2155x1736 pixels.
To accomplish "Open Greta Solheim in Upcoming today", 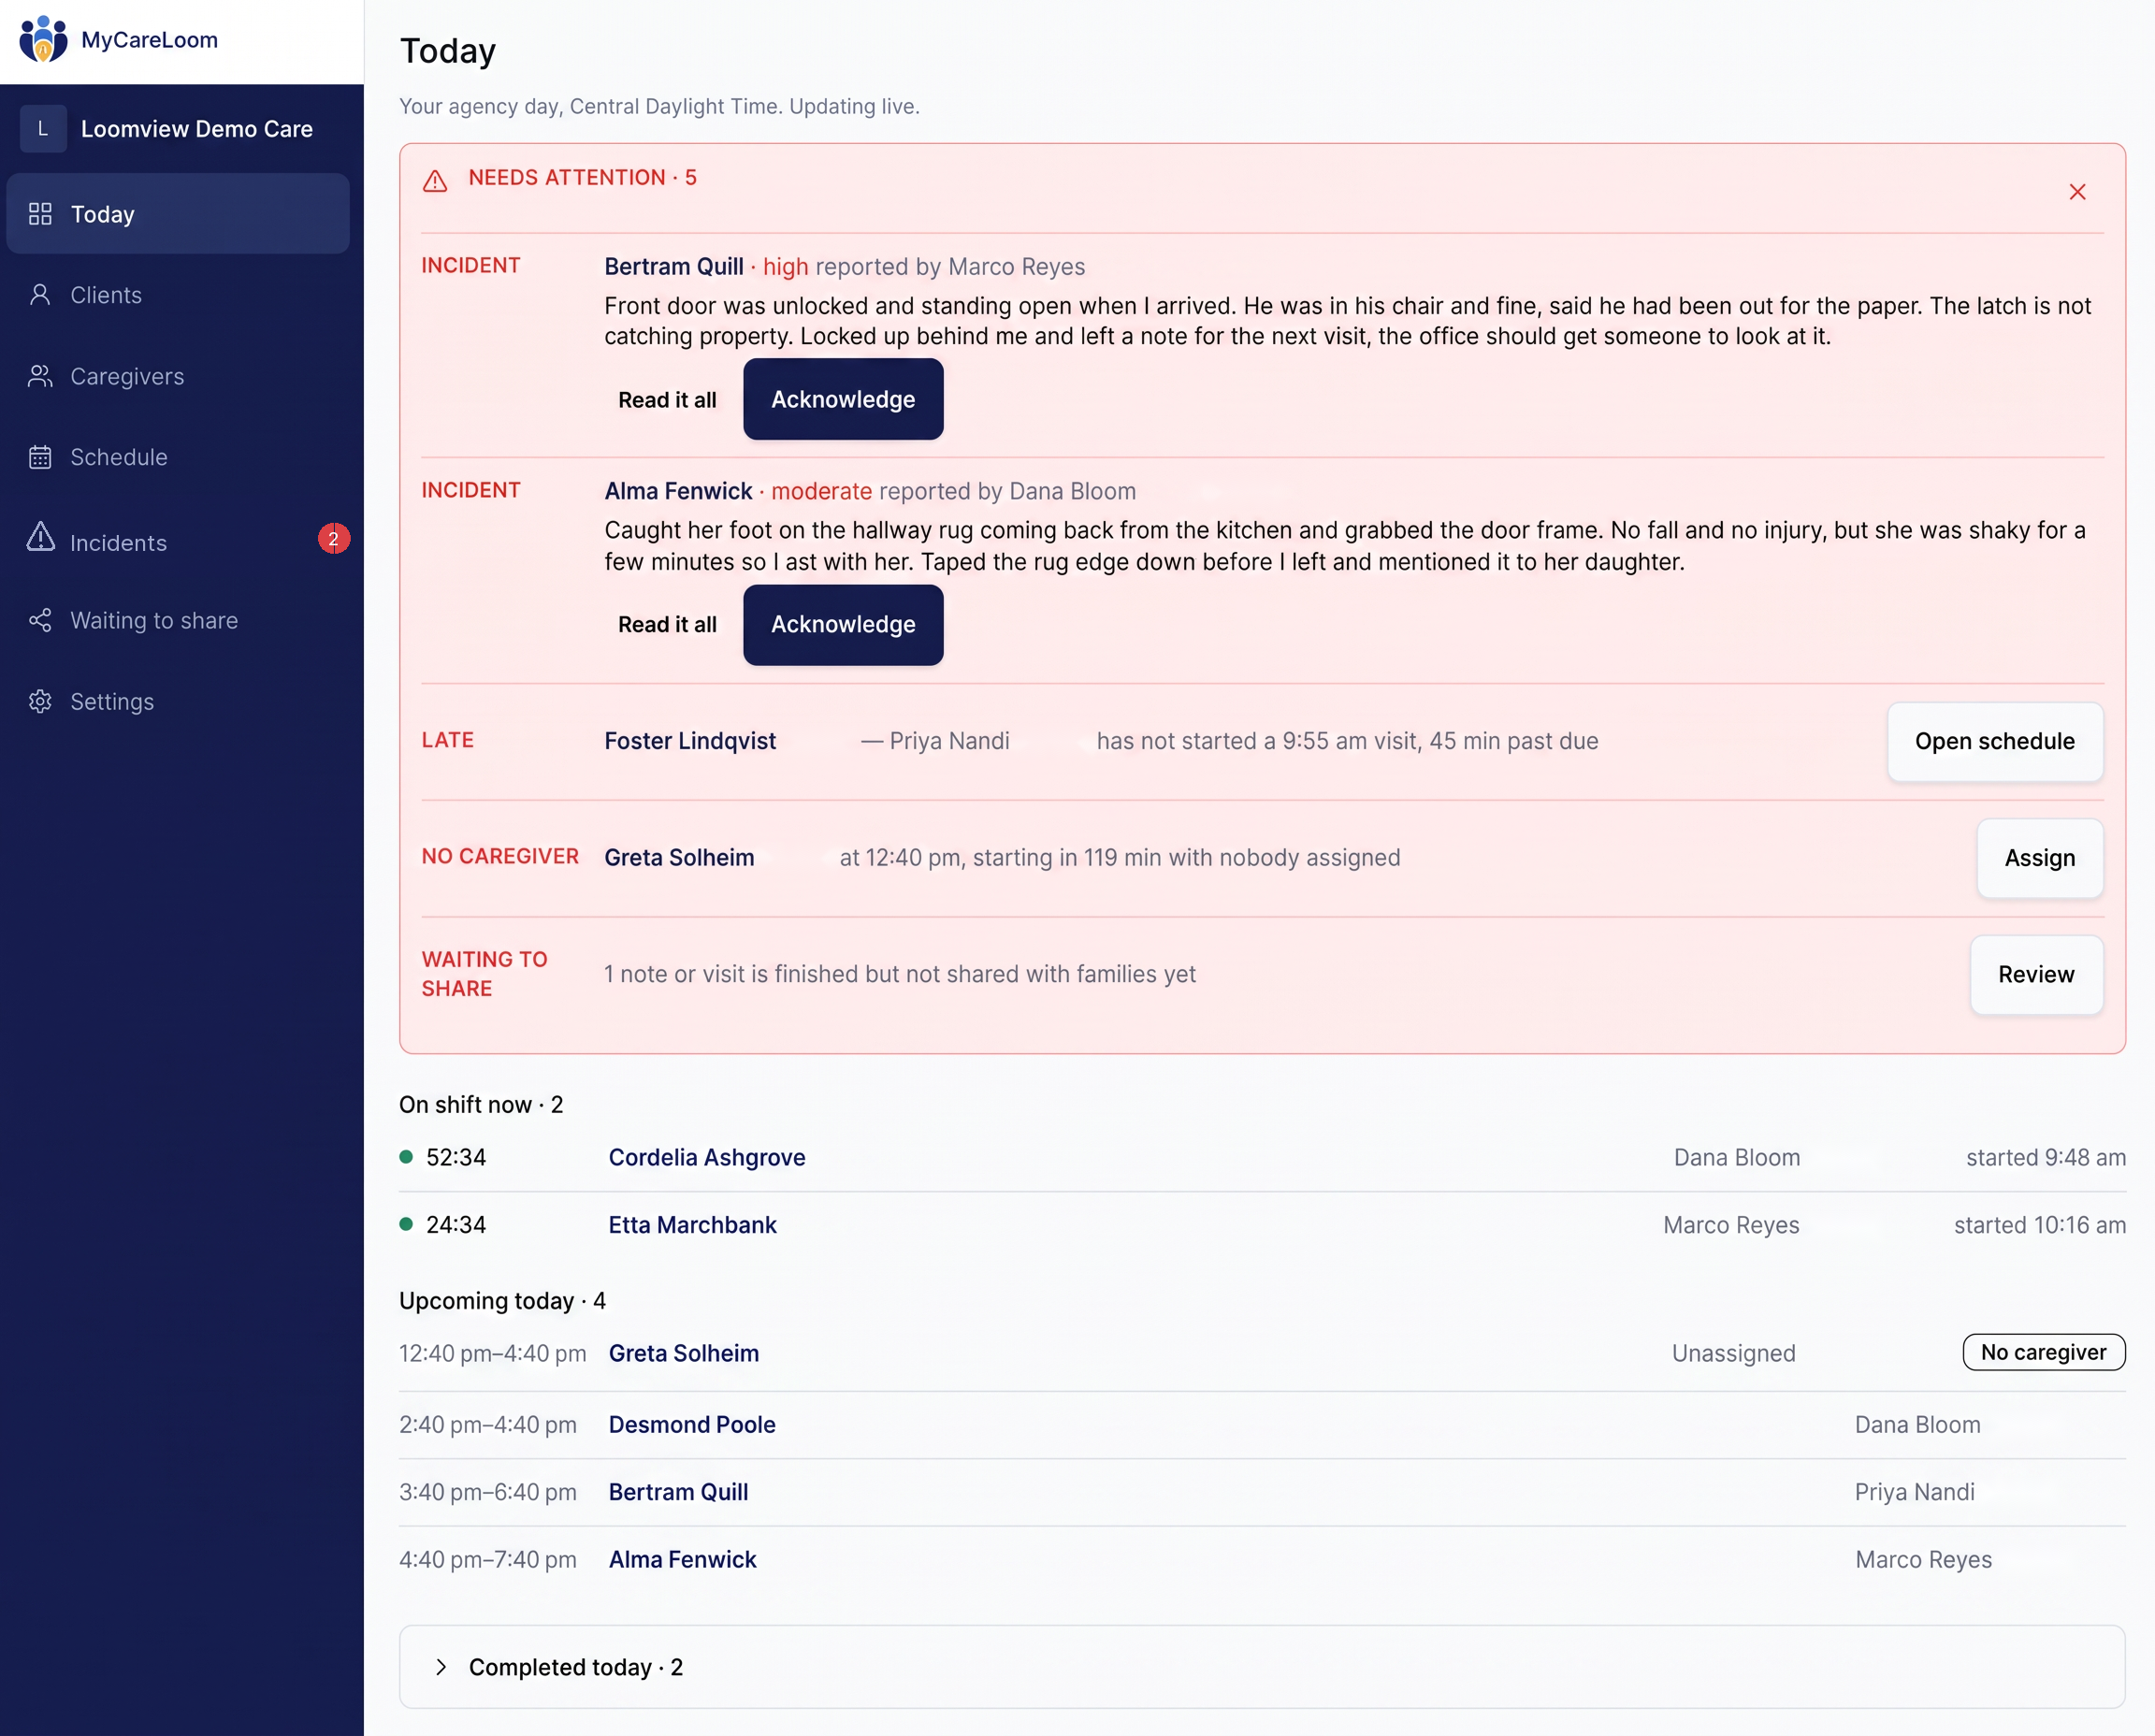I will (684, 1353).
